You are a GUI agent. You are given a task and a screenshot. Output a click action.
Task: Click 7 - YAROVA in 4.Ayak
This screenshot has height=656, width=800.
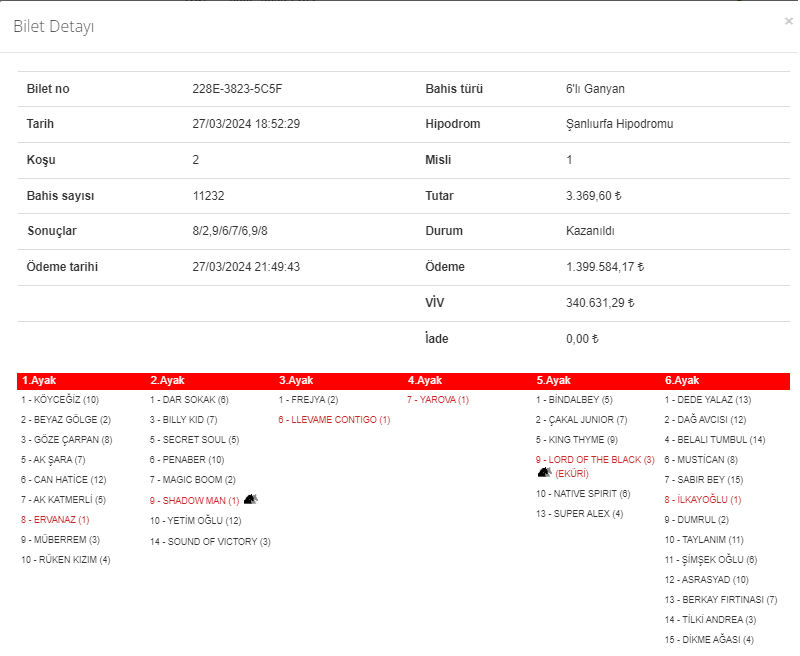point(438,400)
